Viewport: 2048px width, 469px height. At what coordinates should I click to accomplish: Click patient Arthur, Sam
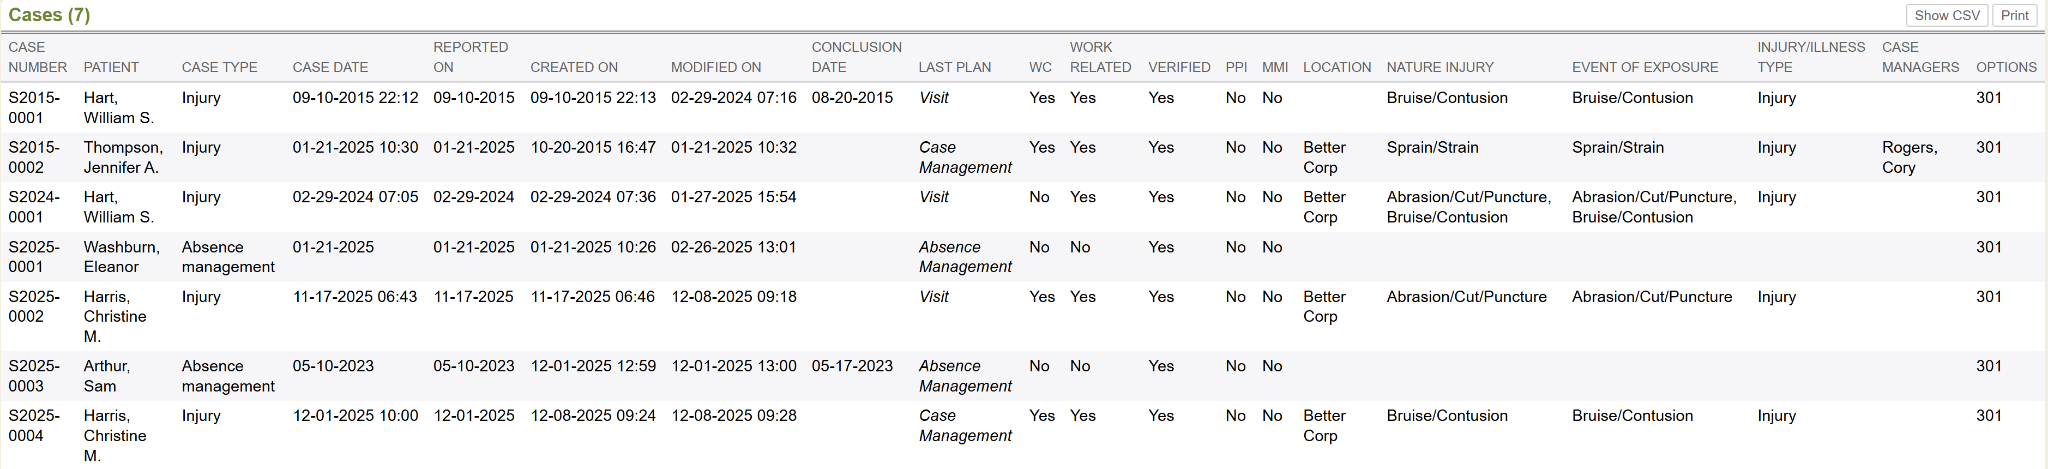[106, 376]
